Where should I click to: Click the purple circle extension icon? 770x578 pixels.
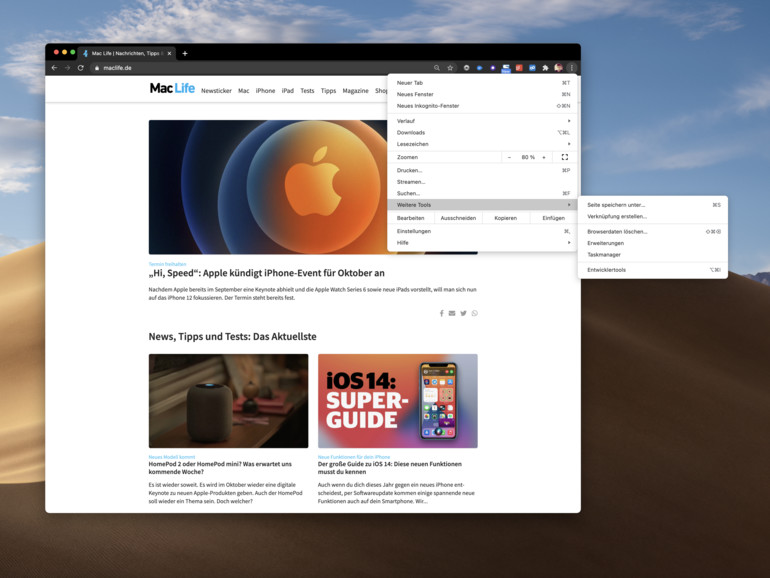493,68
